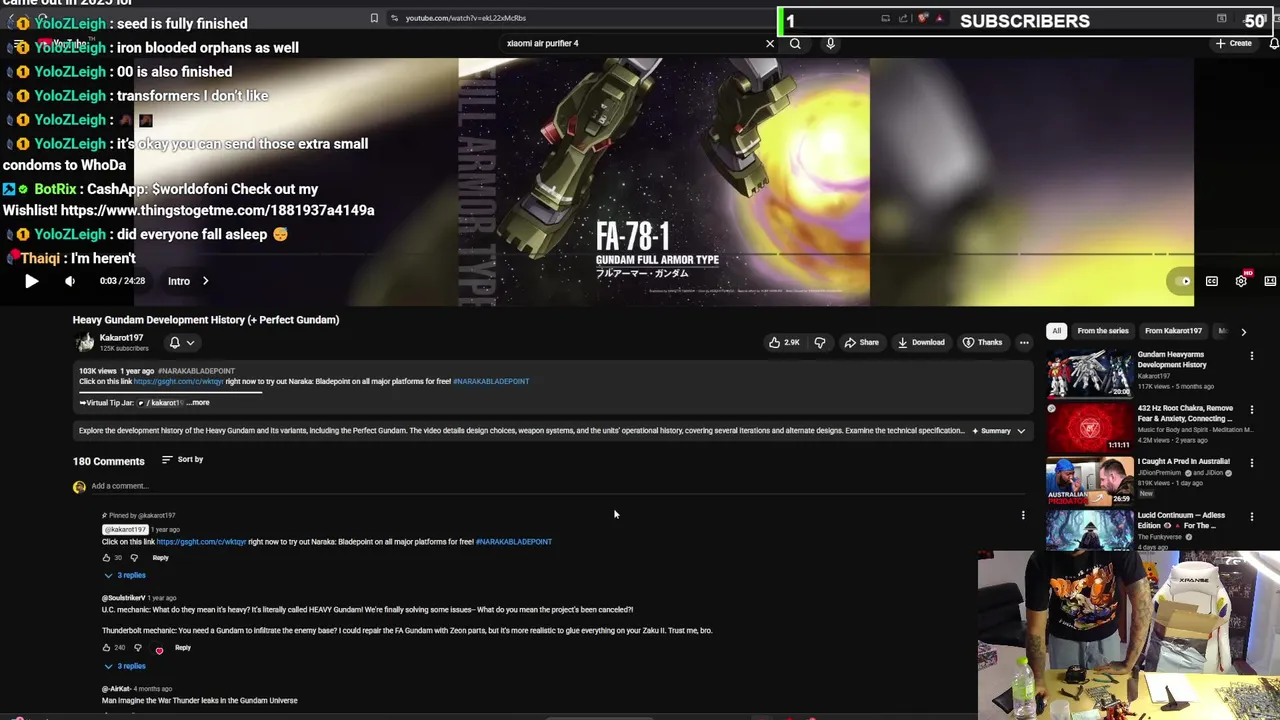Mute the video using the volume icon
Screen dimensions: 1280x720
69,281
